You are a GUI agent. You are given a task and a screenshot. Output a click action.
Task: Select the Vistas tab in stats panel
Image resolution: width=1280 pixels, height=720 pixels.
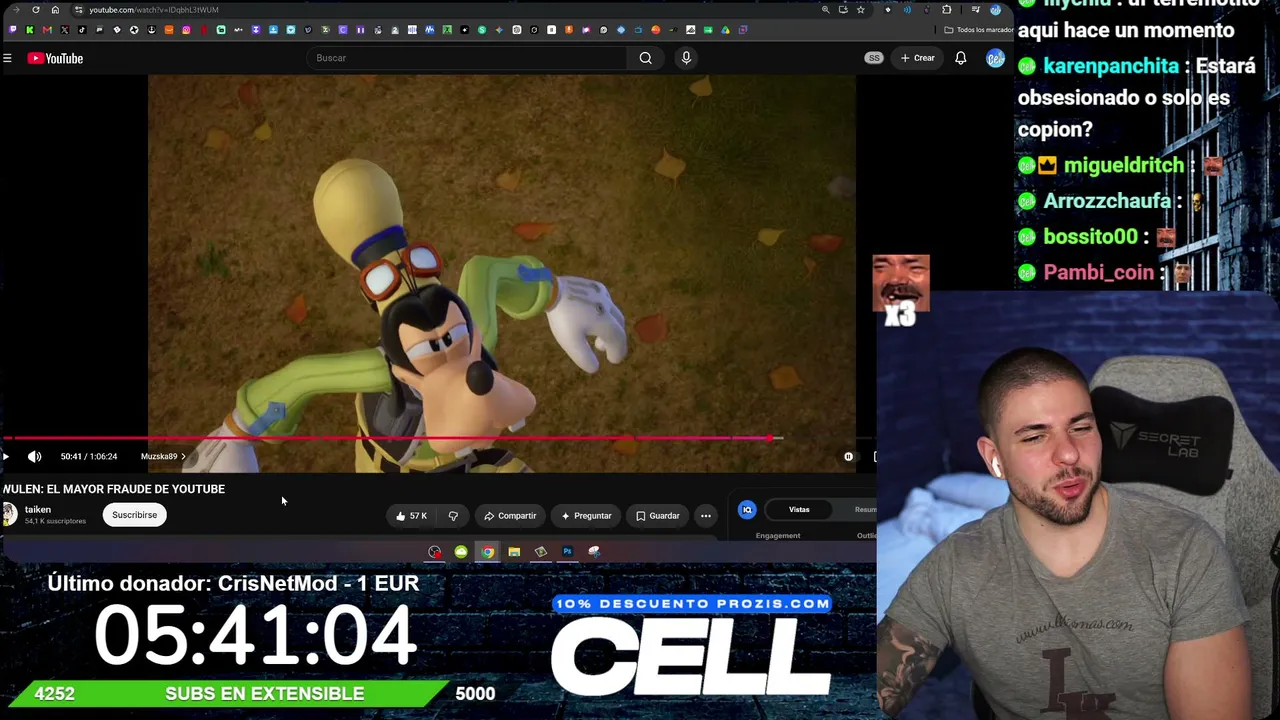[x=799, y=510]
